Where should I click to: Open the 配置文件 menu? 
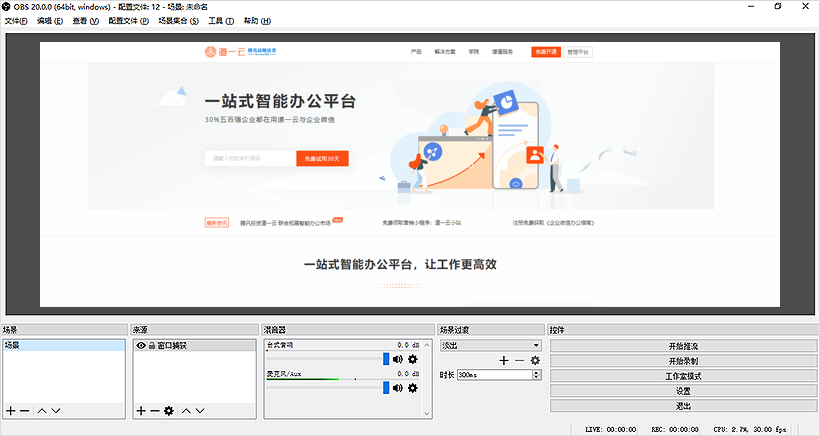pos(128,20)
